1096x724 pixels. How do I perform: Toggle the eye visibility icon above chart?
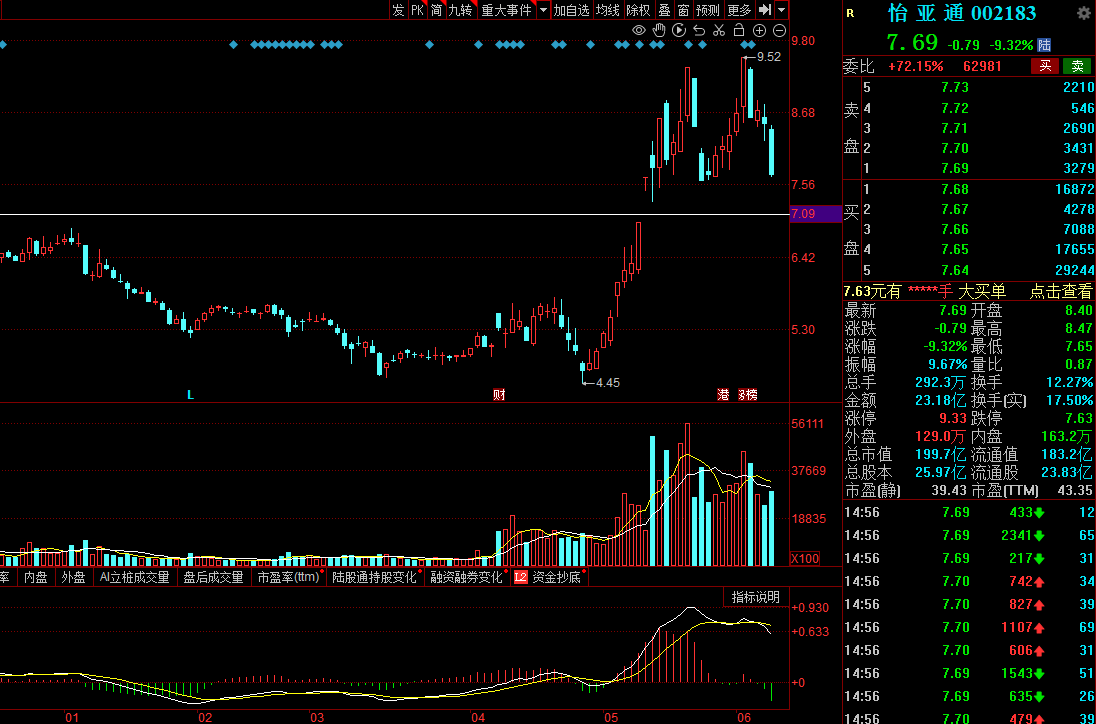click(x=639, y=31)
